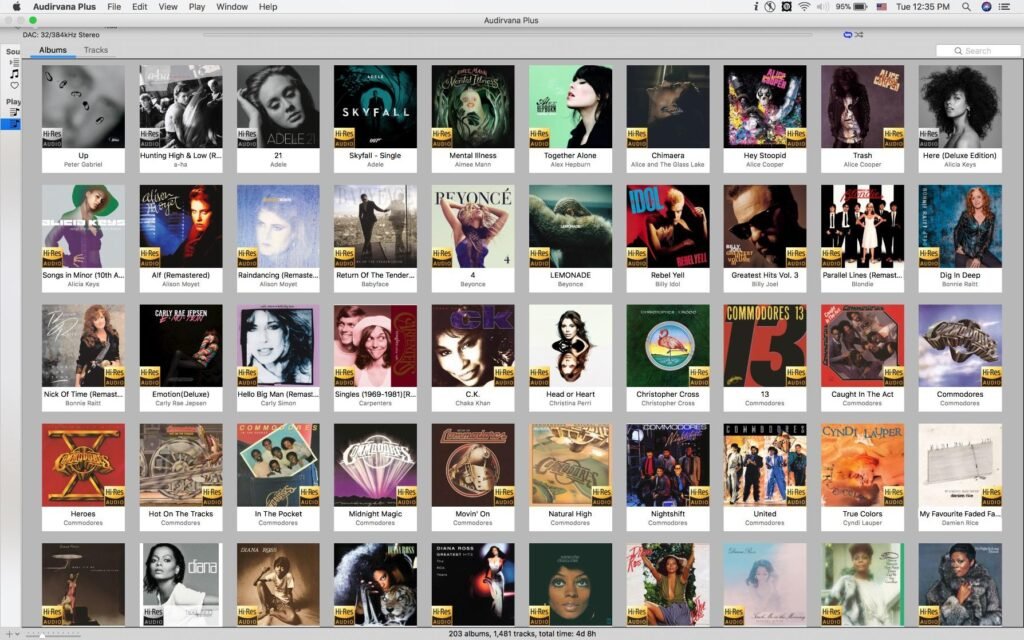Image resolution: width=1024 pixels, height=640 pixels.
Task: Click the 'Nightshift' album title
Action: pos(667,514)
